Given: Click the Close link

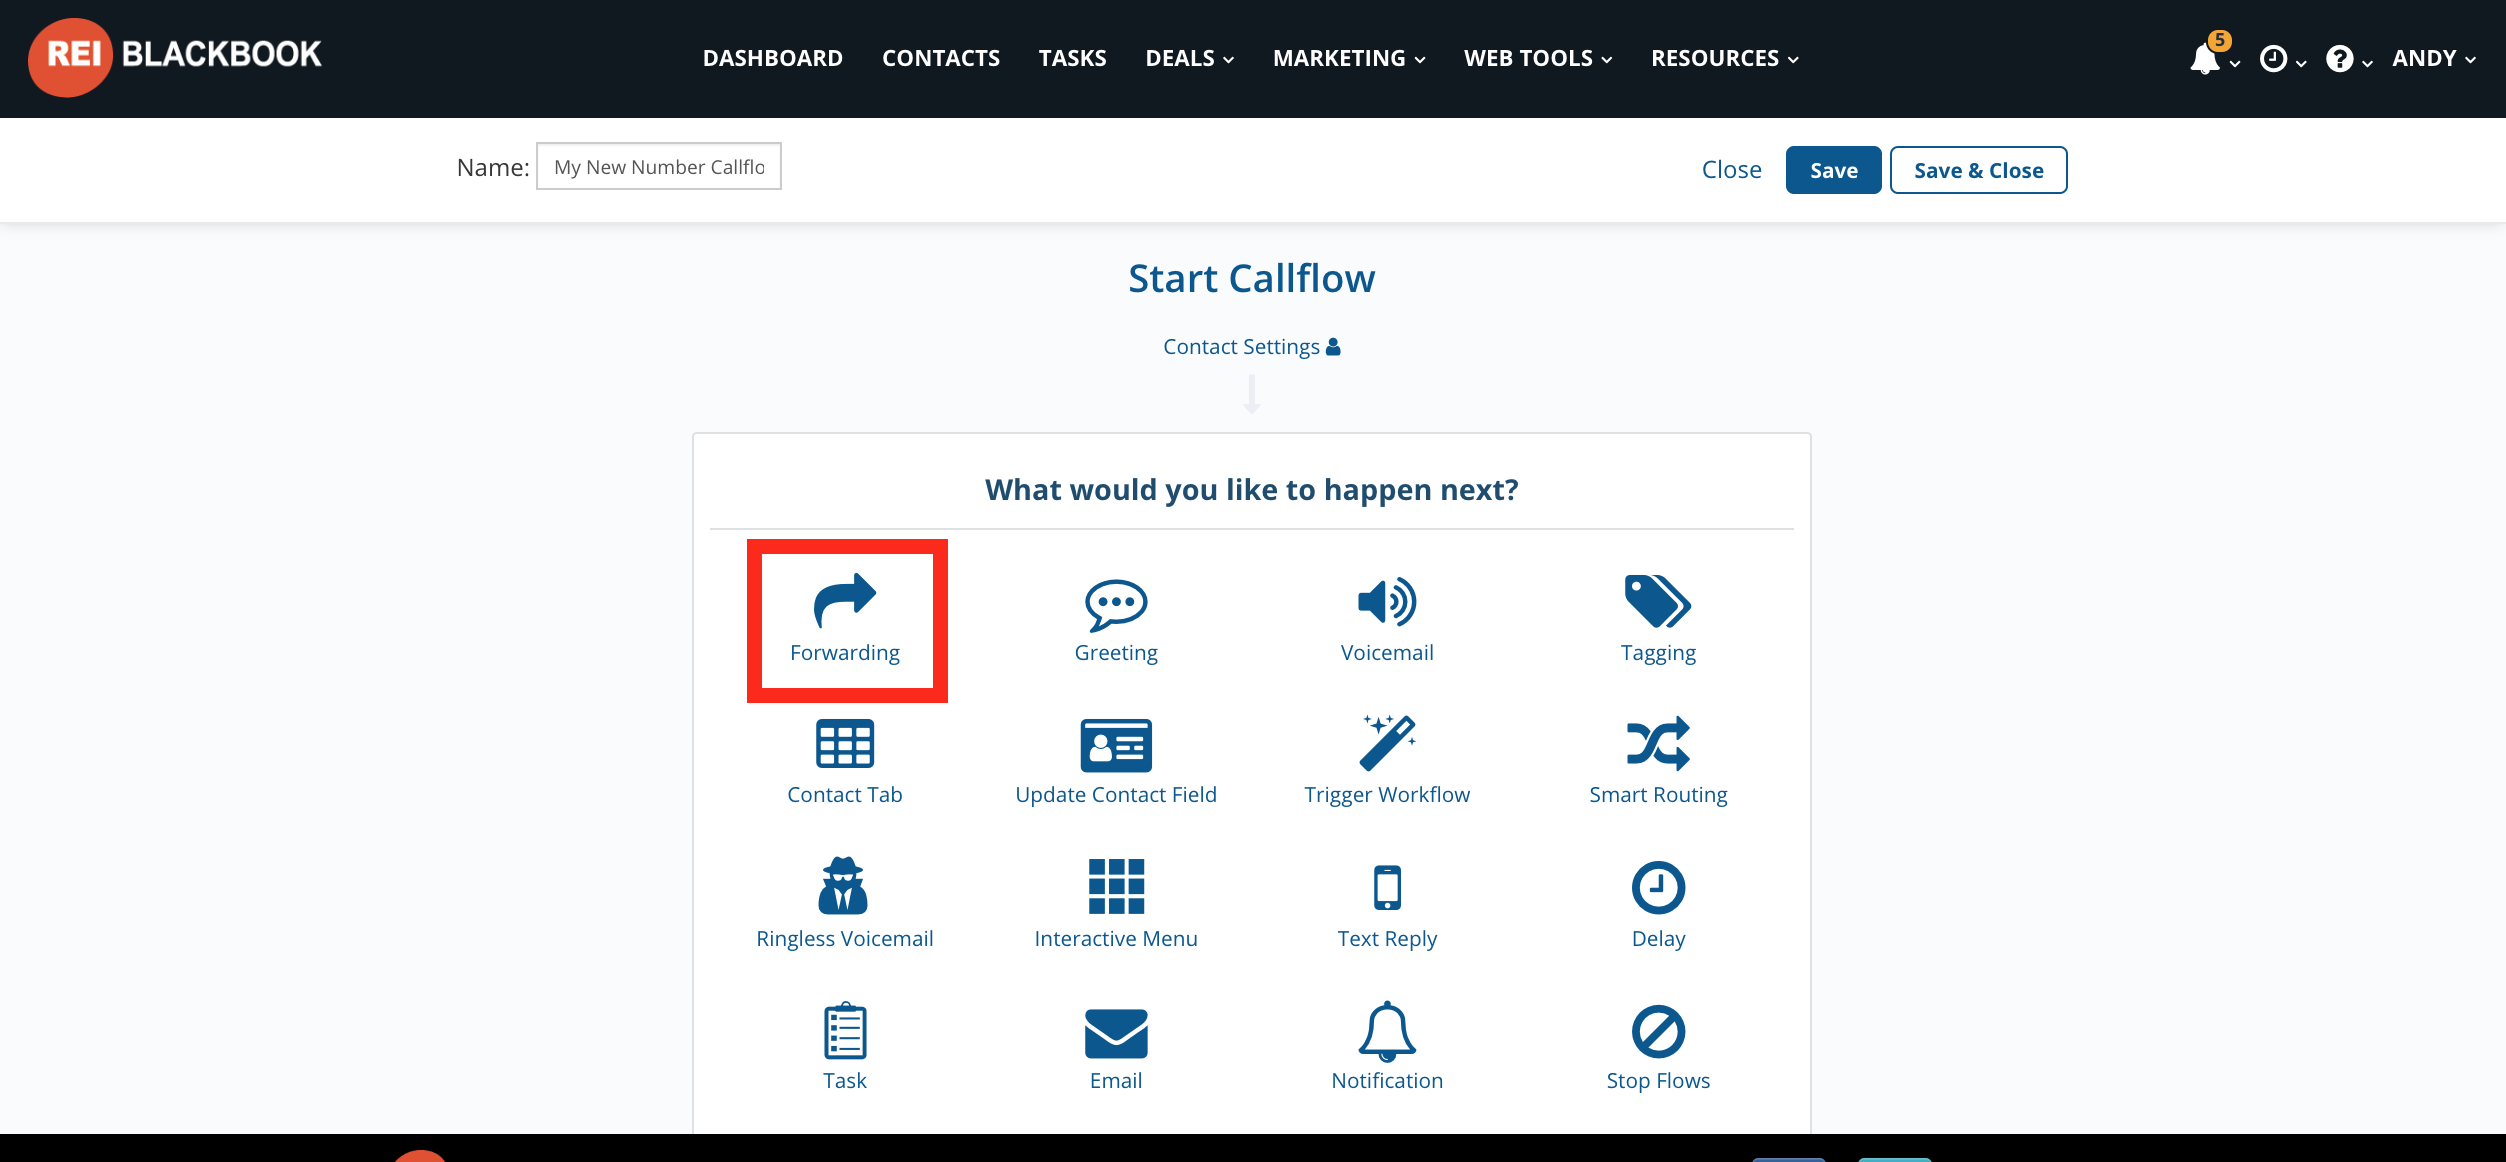Looking at the screenshot, I should click(x=1731, y=170).
